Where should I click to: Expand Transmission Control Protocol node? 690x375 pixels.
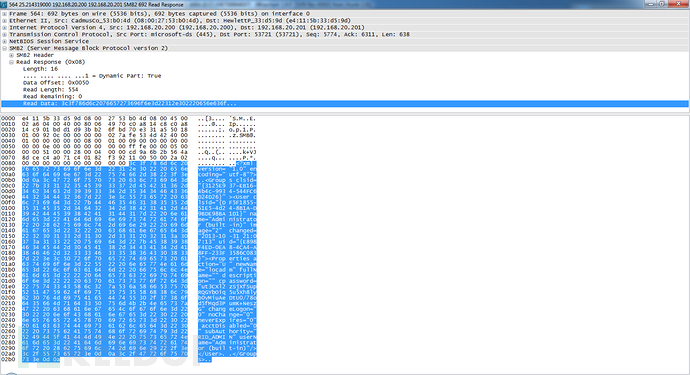point(4,34)
